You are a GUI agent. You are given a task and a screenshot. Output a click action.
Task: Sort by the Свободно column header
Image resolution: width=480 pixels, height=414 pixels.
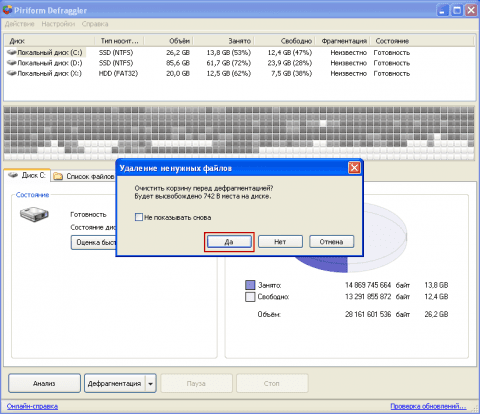coord(285,41)
